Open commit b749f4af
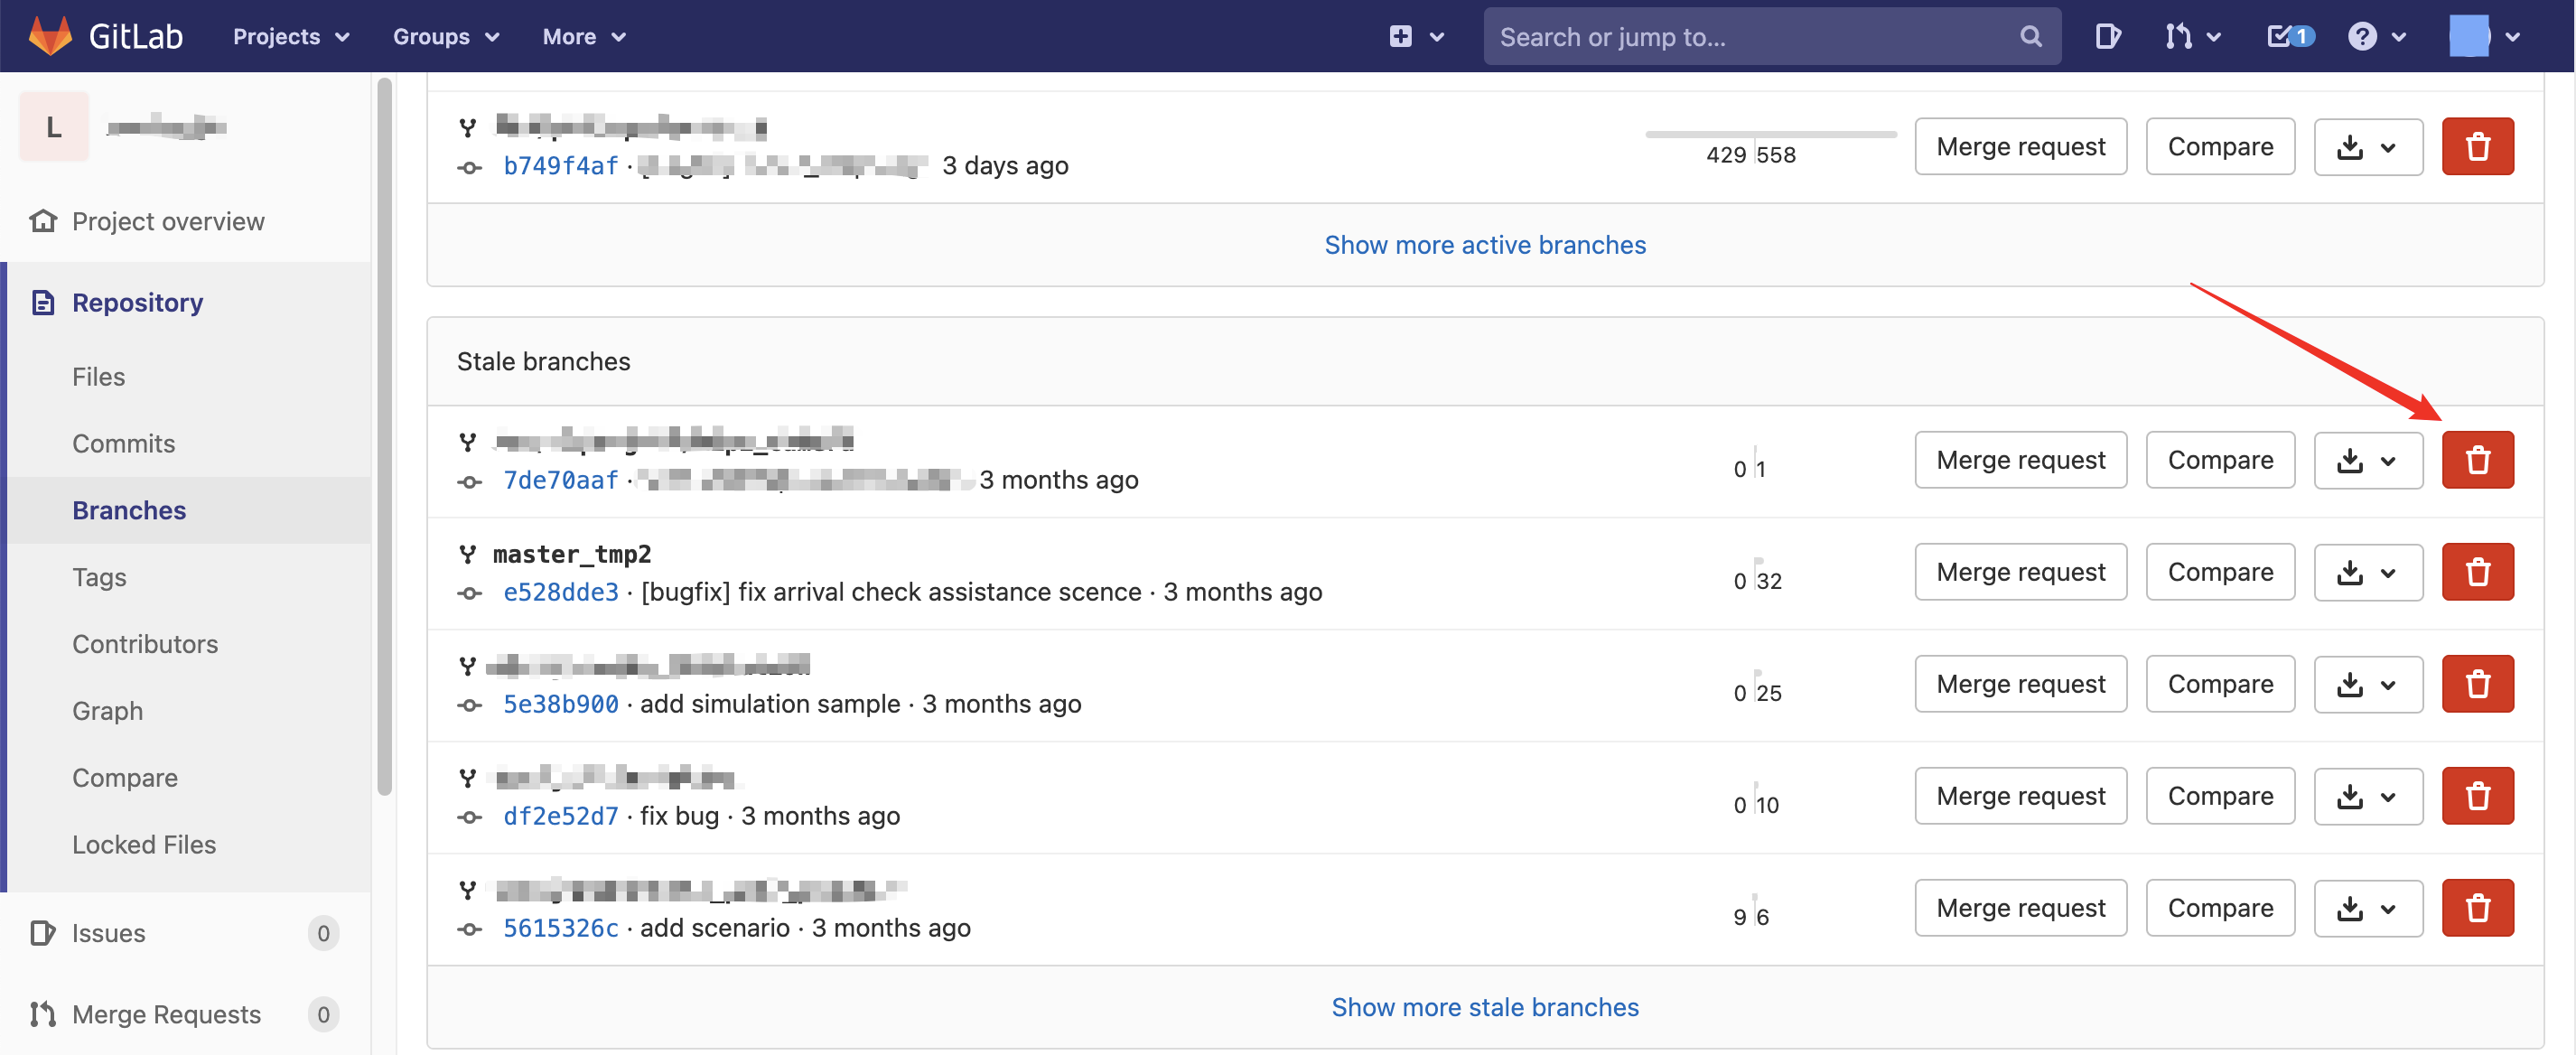The image size is (2576, 1055). click(x=560, y=166)
